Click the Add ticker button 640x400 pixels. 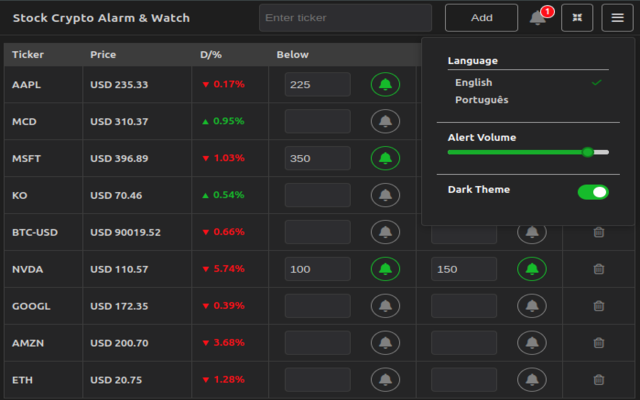(x=481, y=18)
